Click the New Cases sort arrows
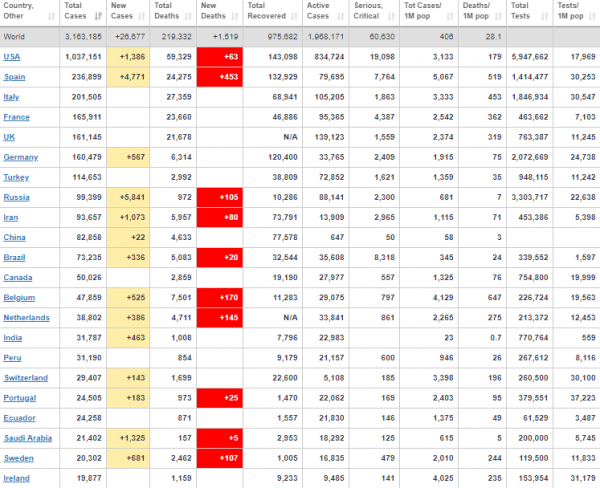 [142, 16]
